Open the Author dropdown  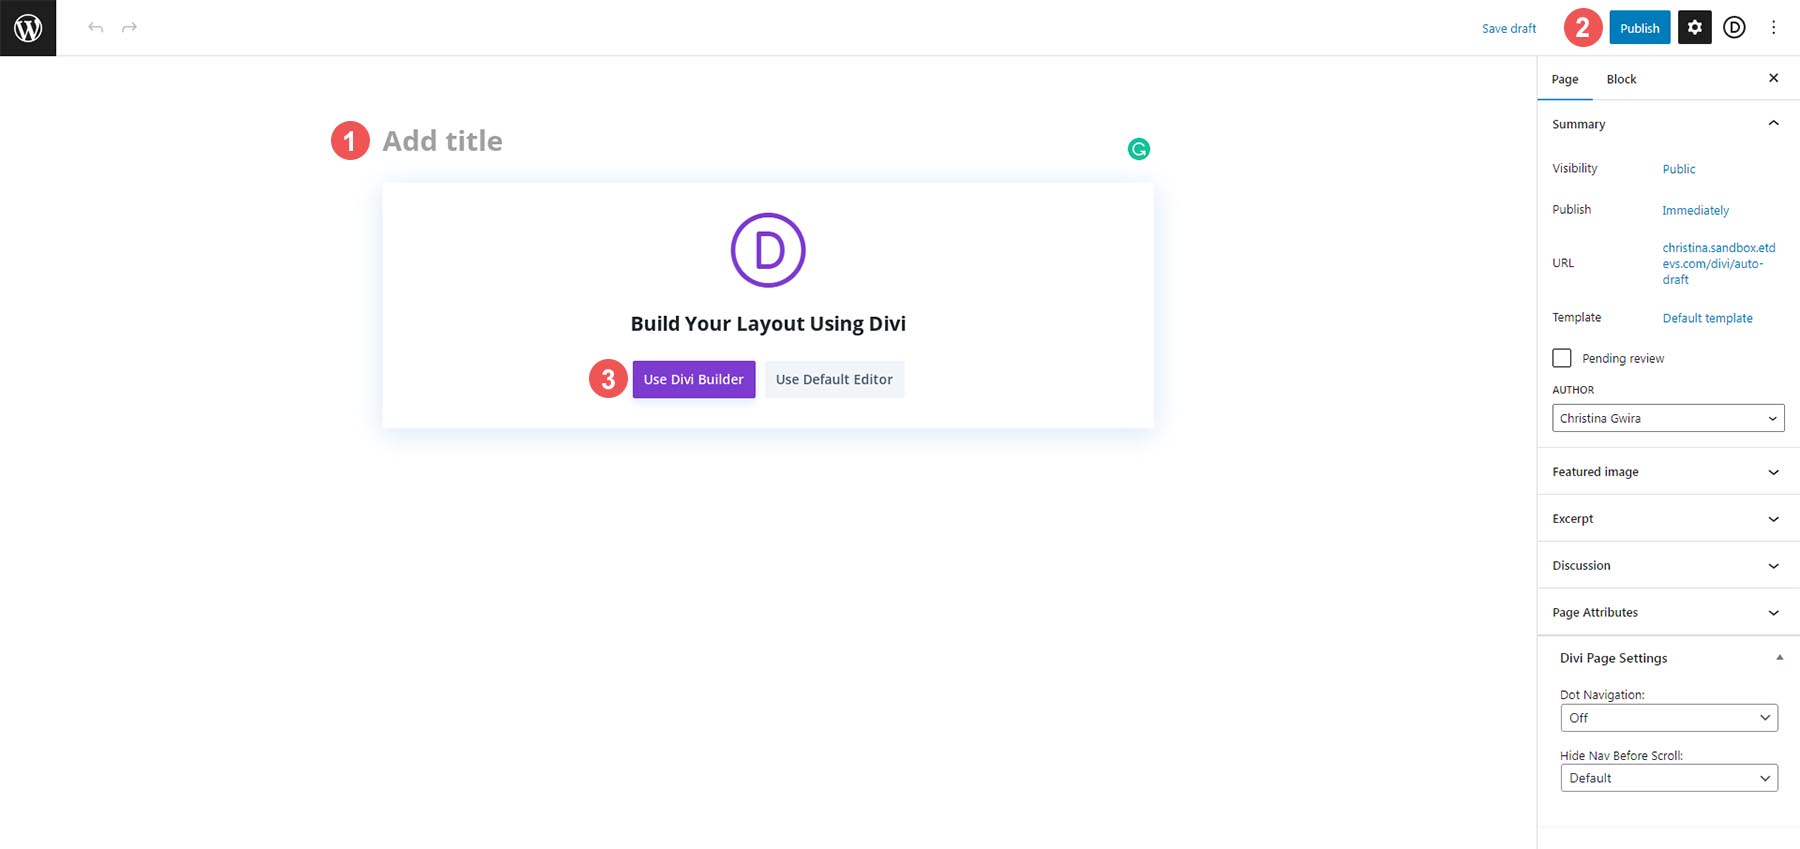coord(1668,418)
